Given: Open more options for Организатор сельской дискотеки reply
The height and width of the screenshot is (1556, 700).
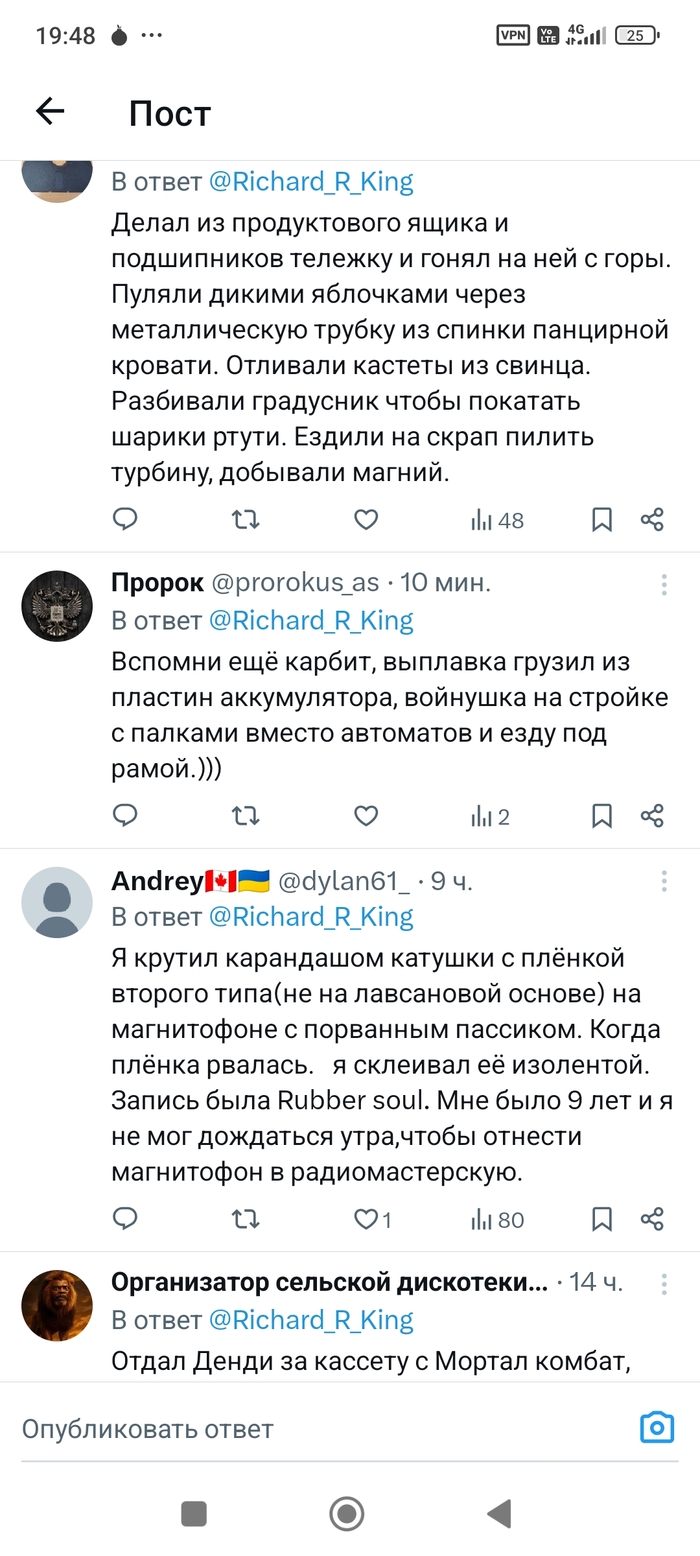Looking at the screenshot, I should 663,1283.
